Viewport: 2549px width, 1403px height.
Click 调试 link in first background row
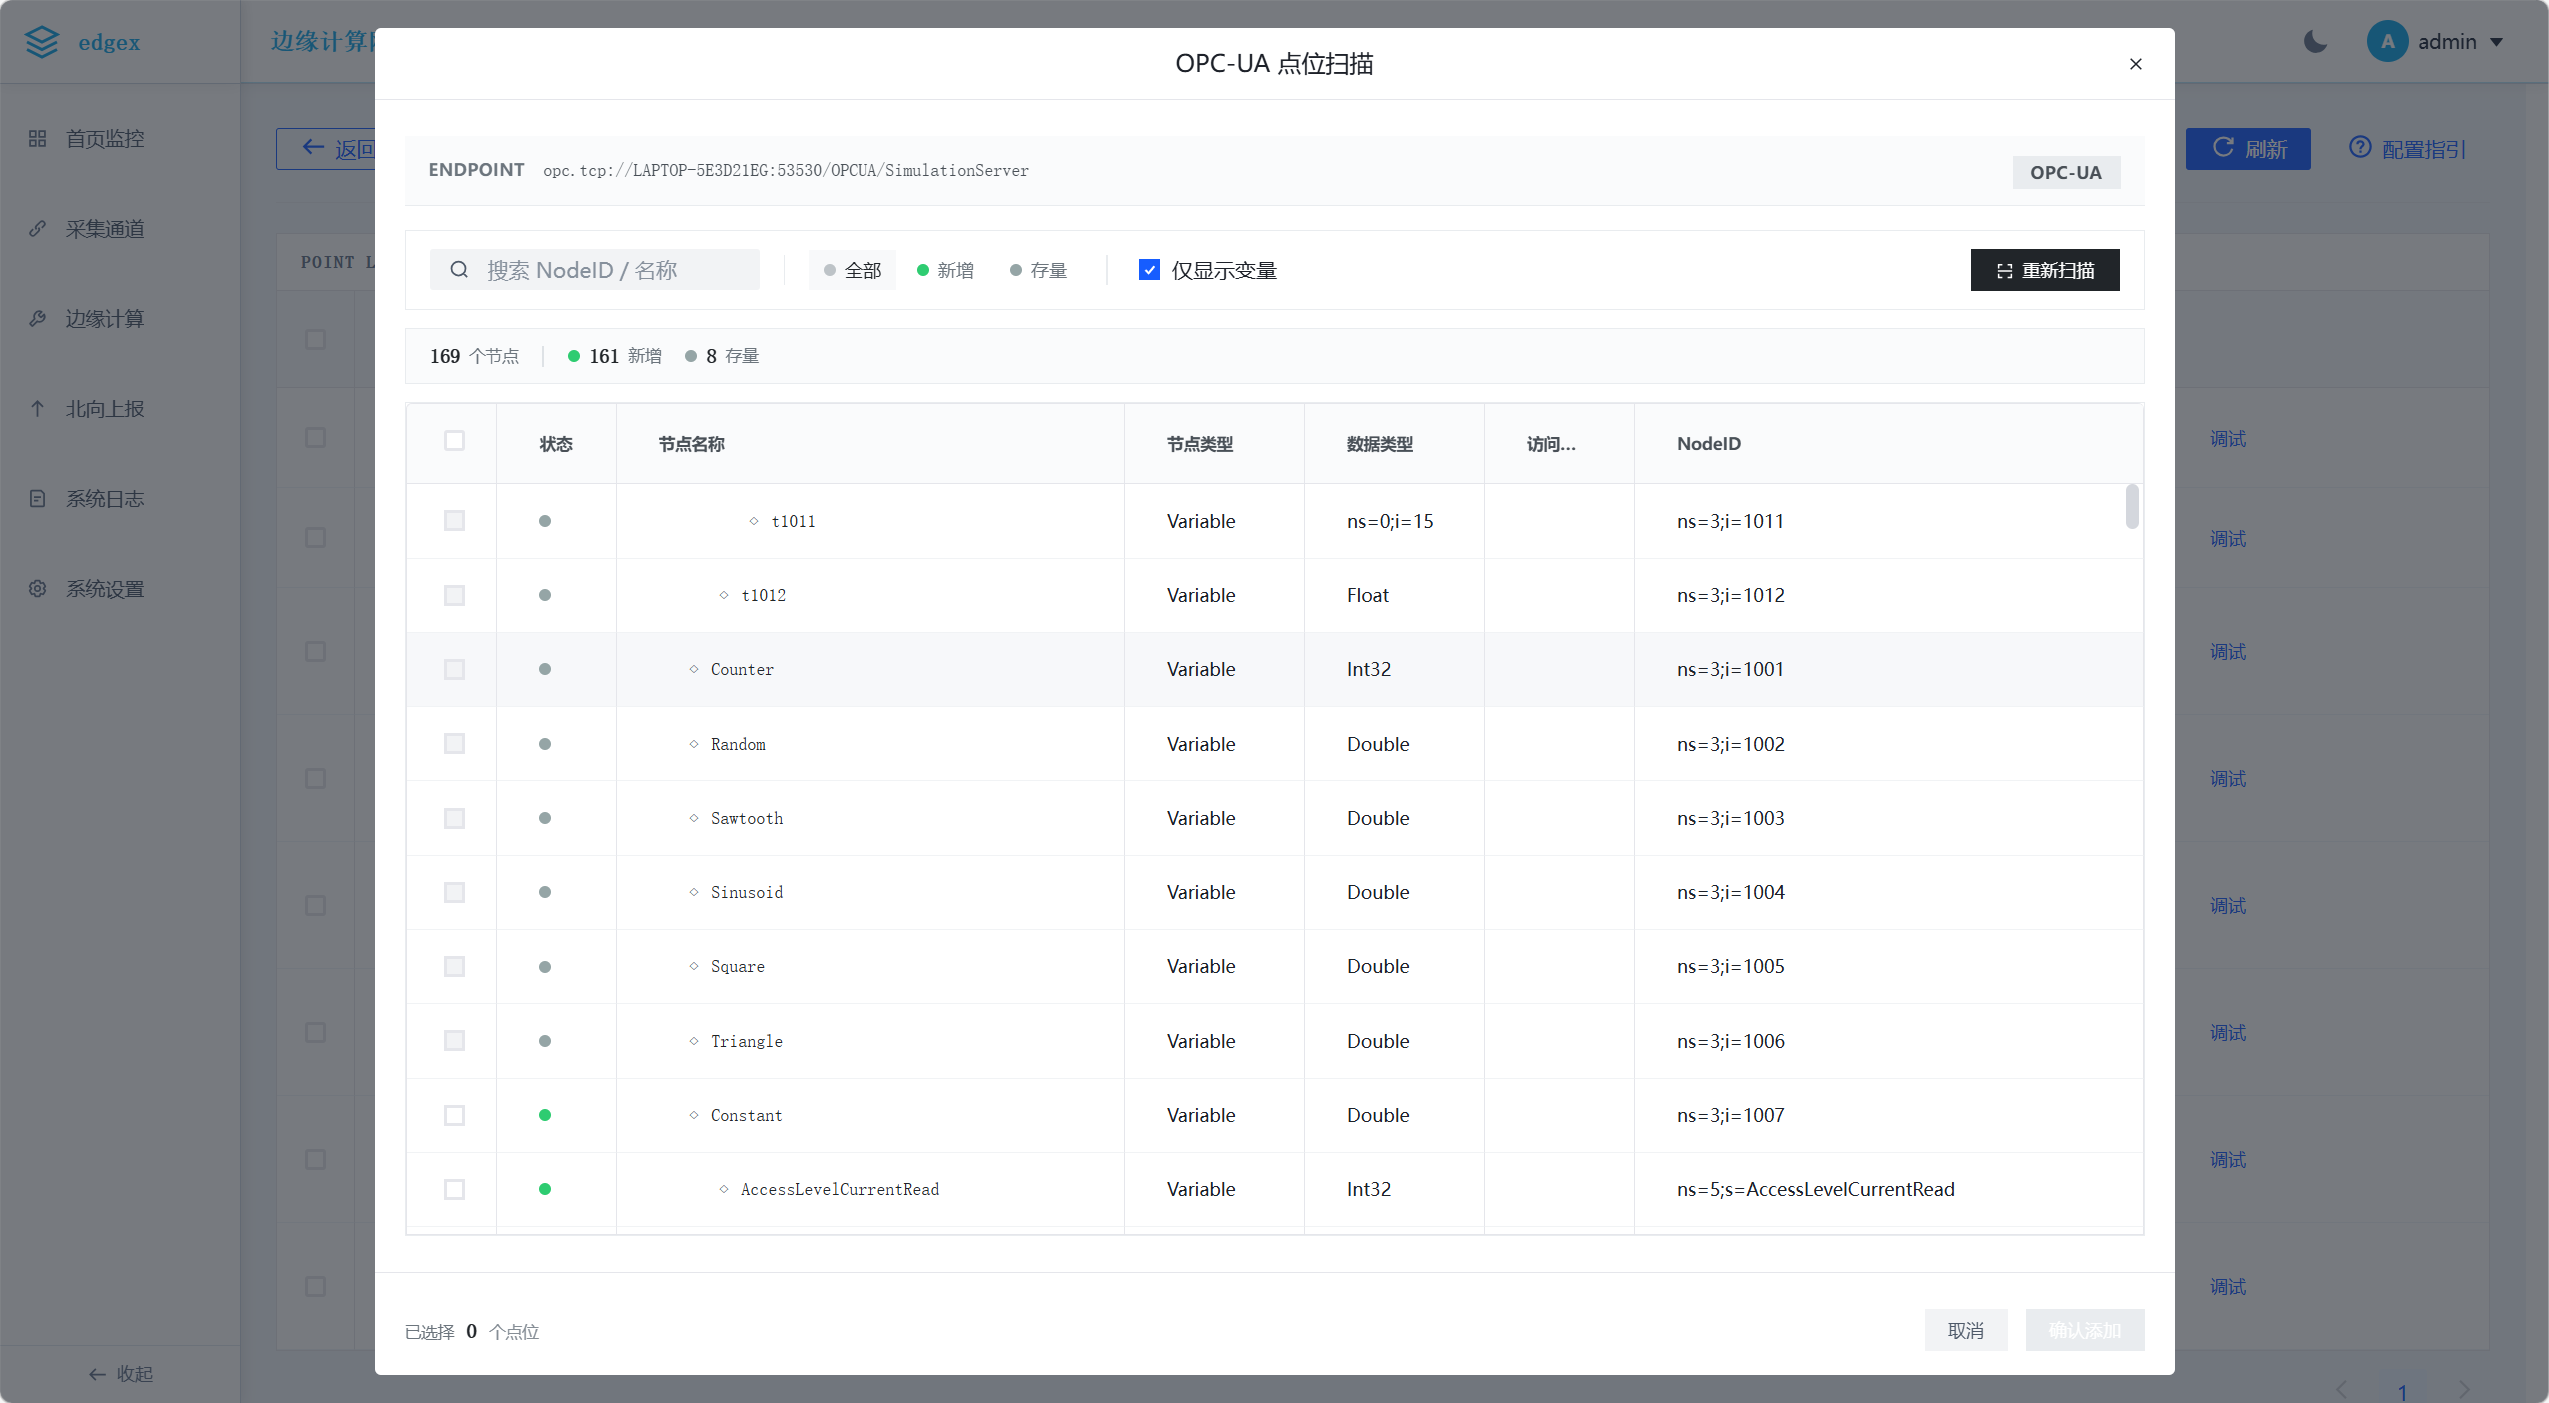[2228, 439]
